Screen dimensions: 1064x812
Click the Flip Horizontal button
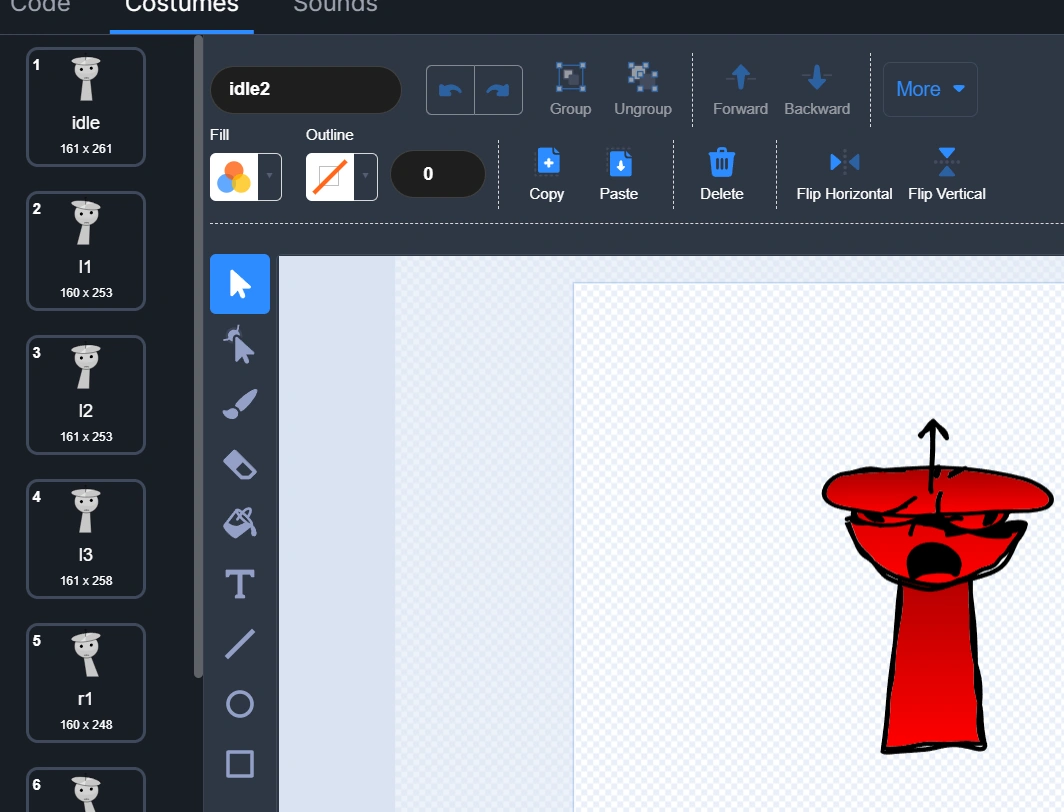(x=844, y=175)
